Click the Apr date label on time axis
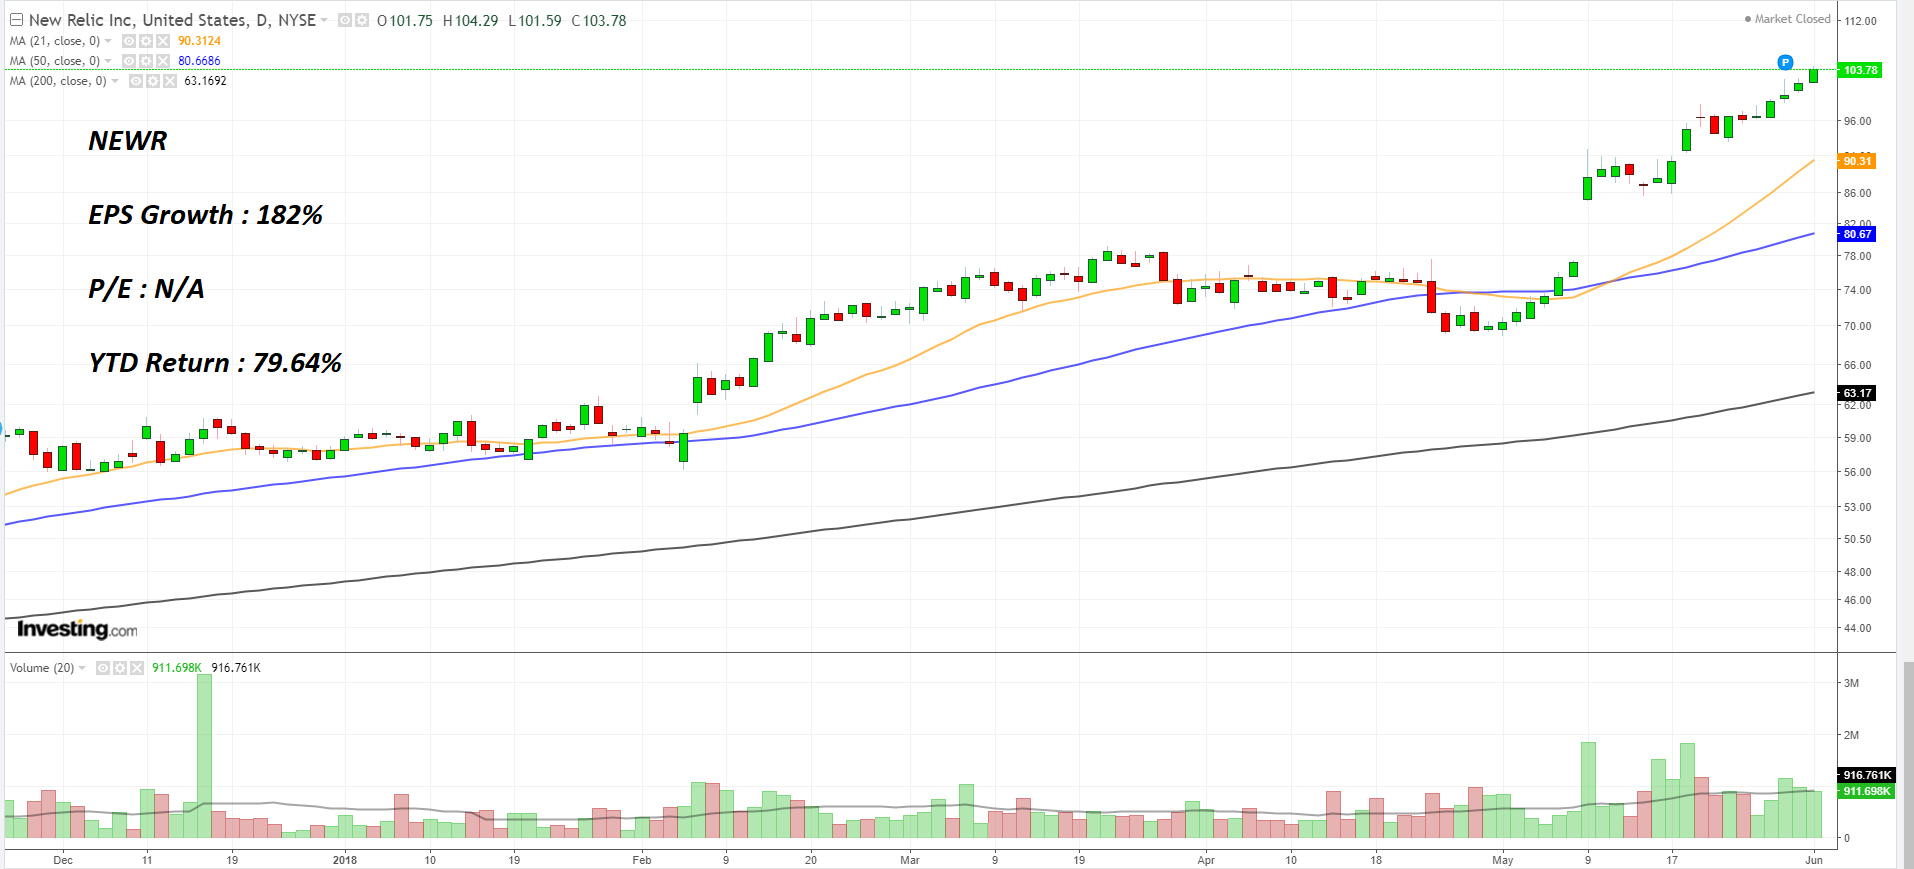The image size is (1914, 869). coord(1206,860)
